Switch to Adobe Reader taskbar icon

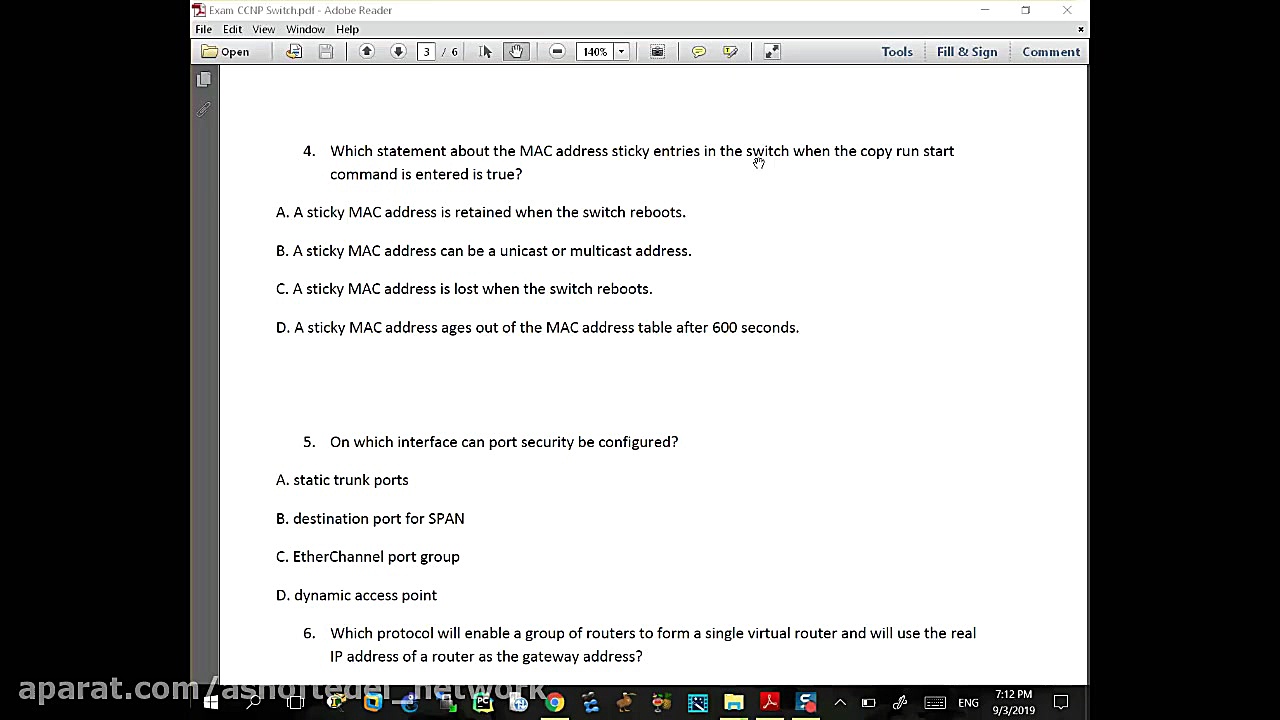770,703
